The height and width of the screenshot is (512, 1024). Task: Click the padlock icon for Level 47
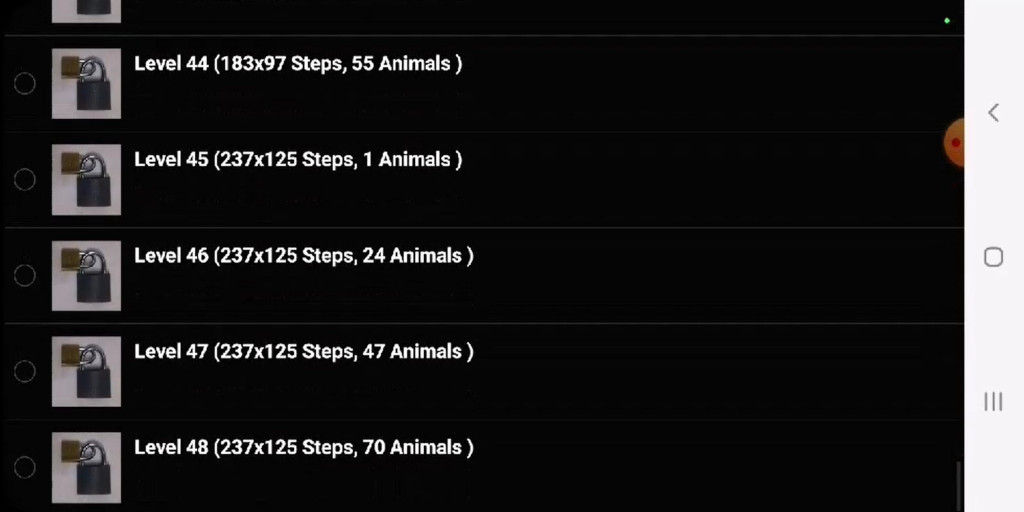coord(86,372)
